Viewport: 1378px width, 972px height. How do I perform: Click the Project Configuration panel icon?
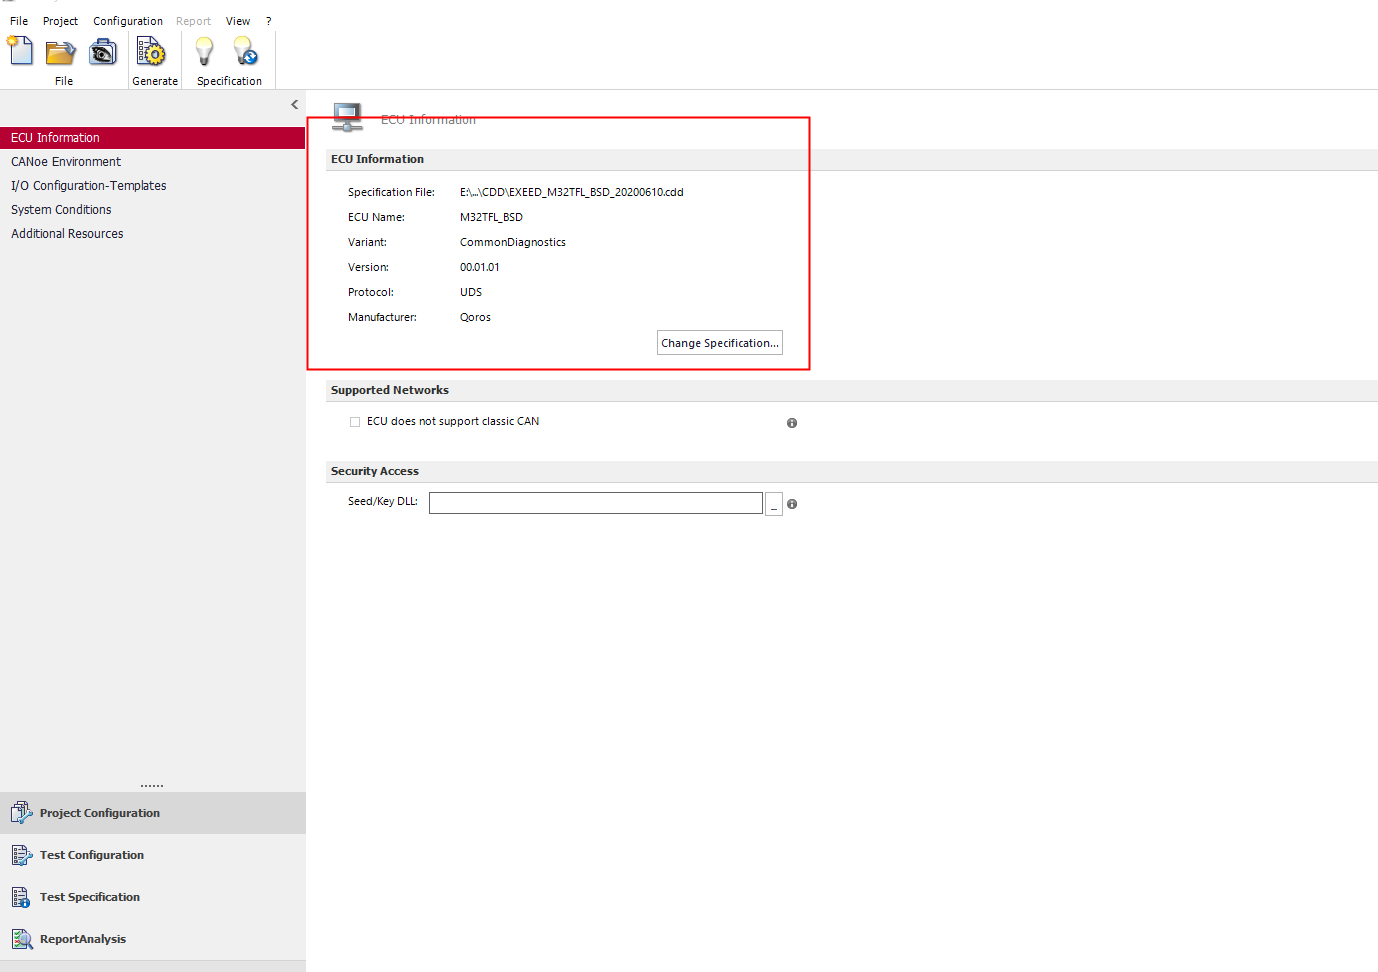coord(21,813)
